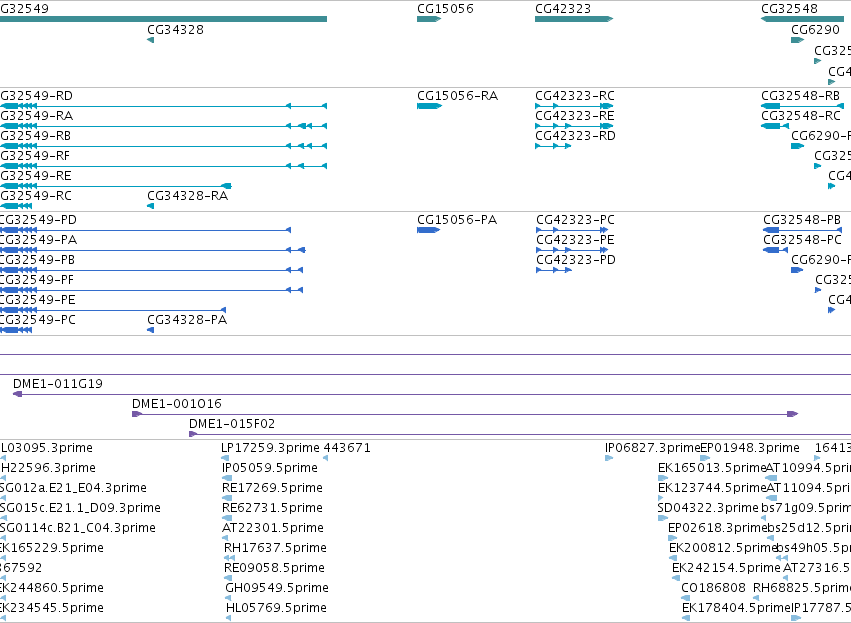The height and width of the screenshot is (623, 851).
Task: Open EST EK165013.5prime
Action: click(712, 468)
